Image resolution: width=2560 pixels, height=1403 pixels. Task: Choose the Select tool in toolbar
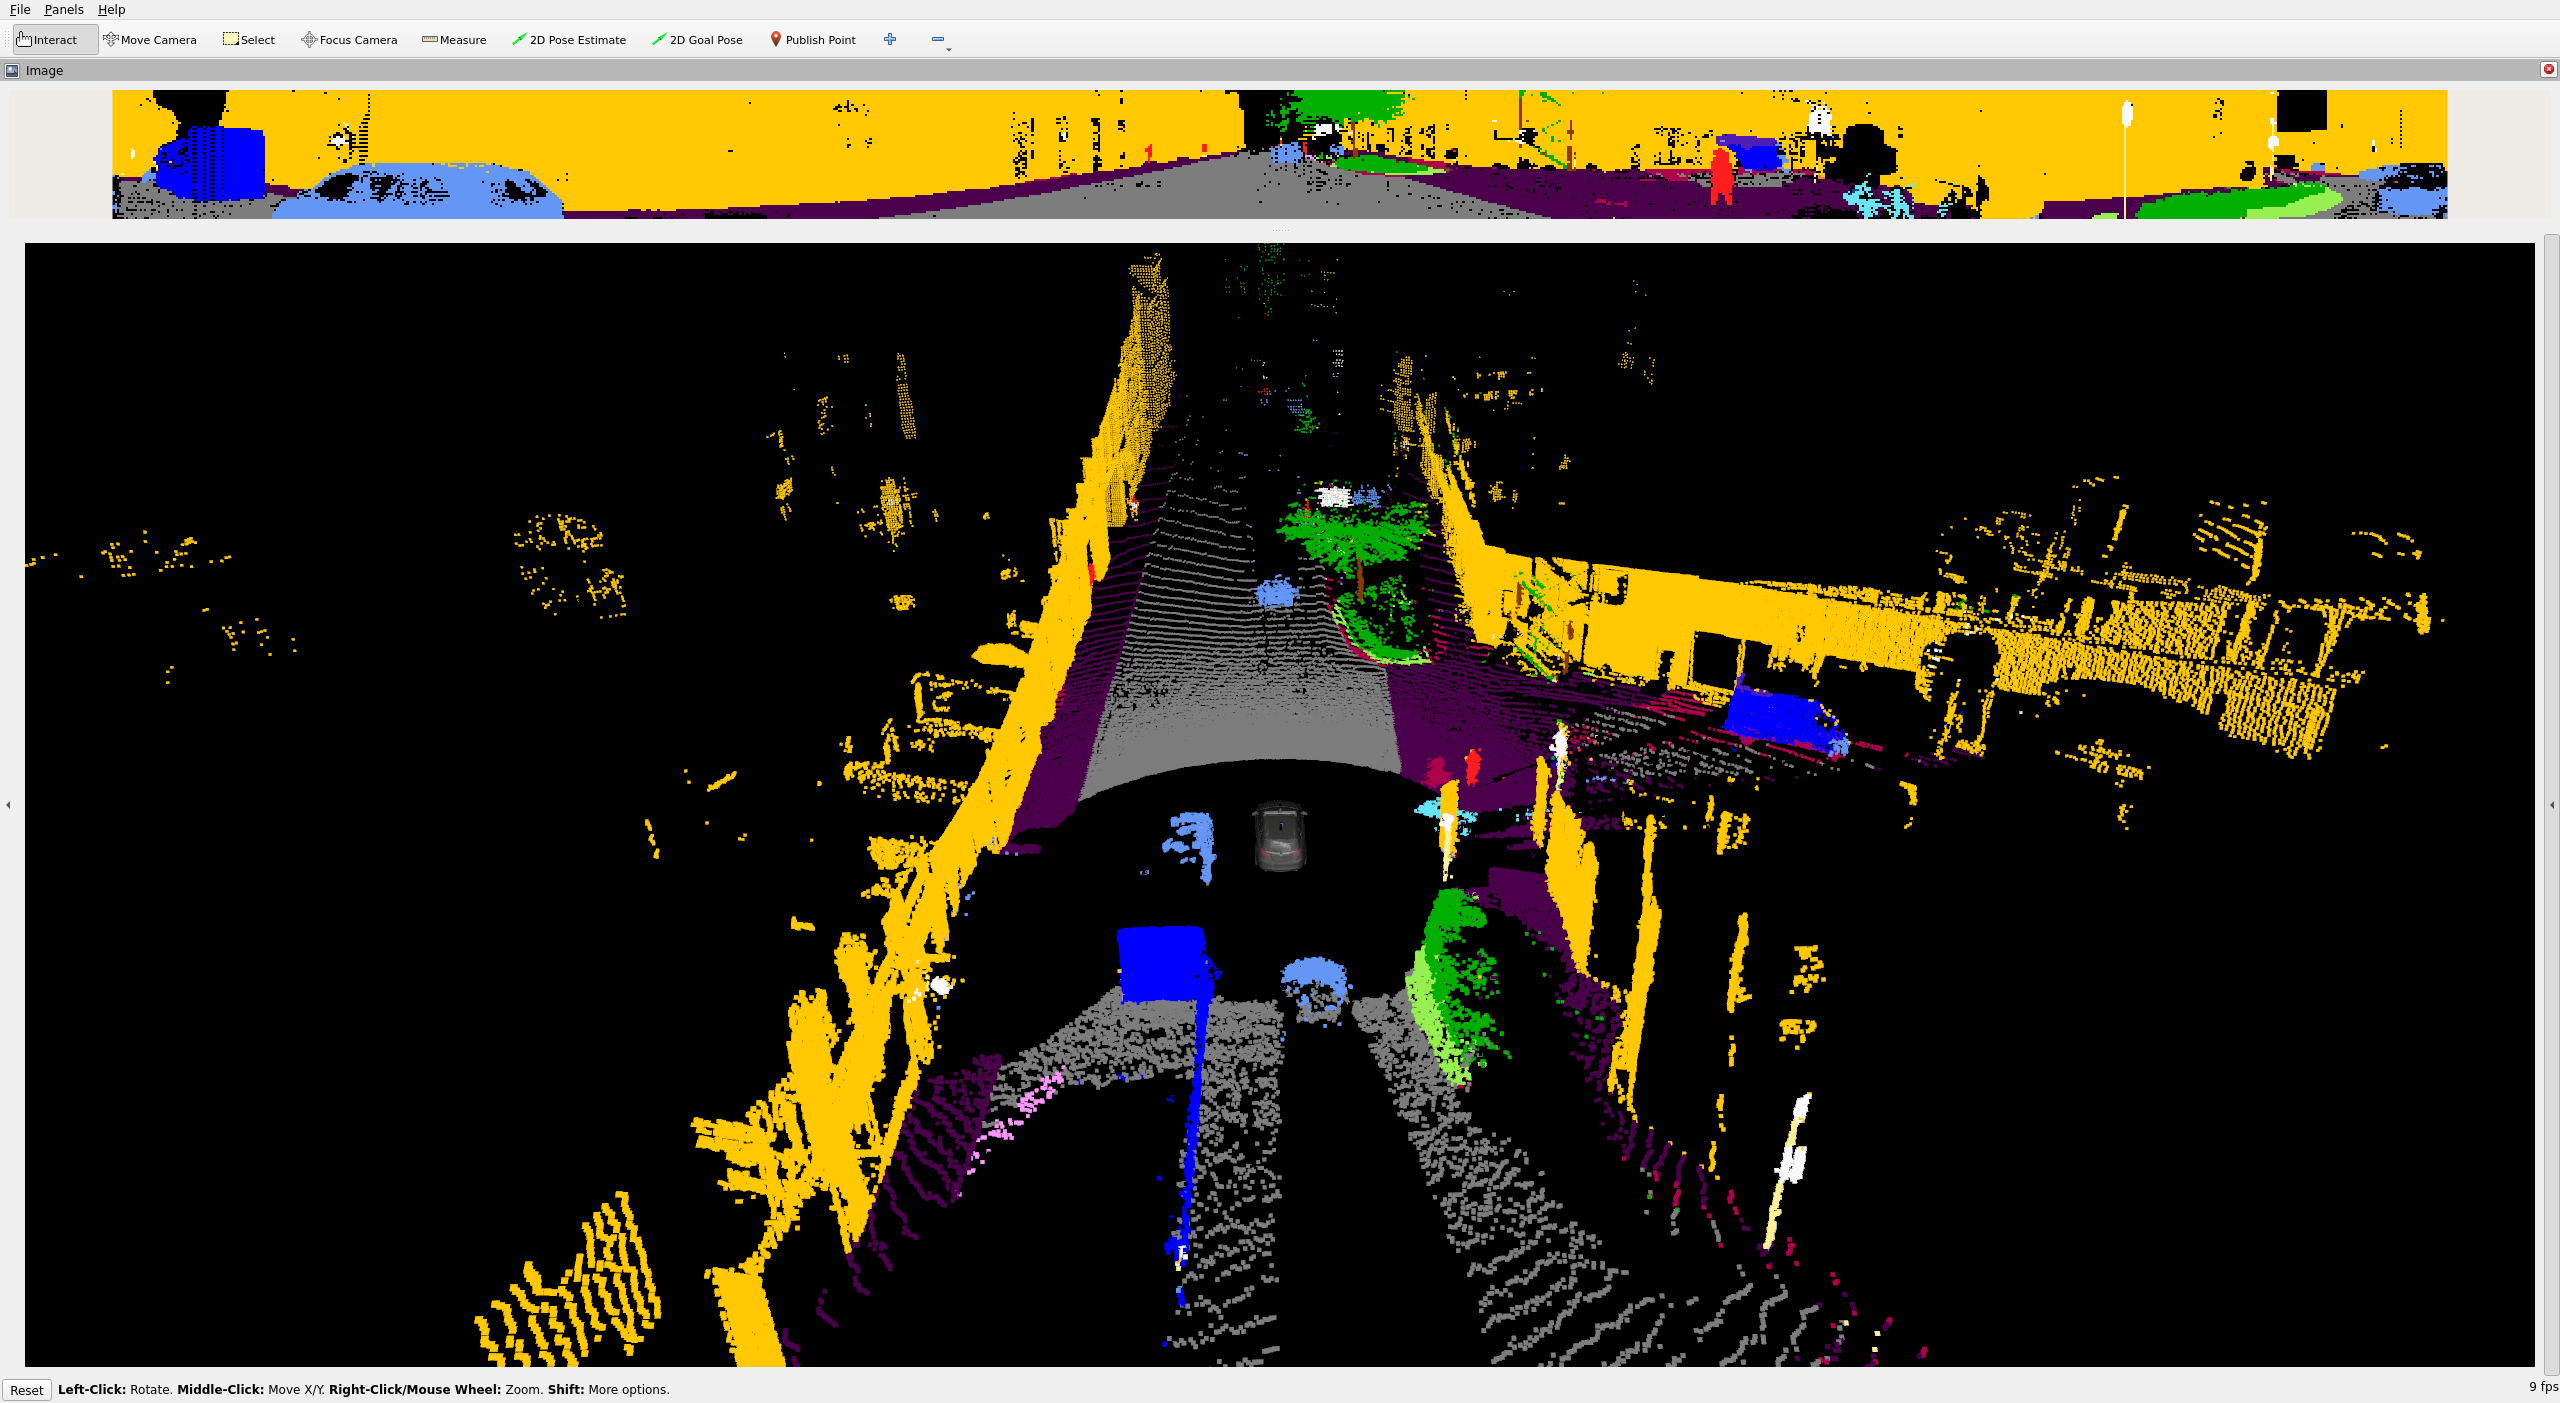tap(249, 40)
